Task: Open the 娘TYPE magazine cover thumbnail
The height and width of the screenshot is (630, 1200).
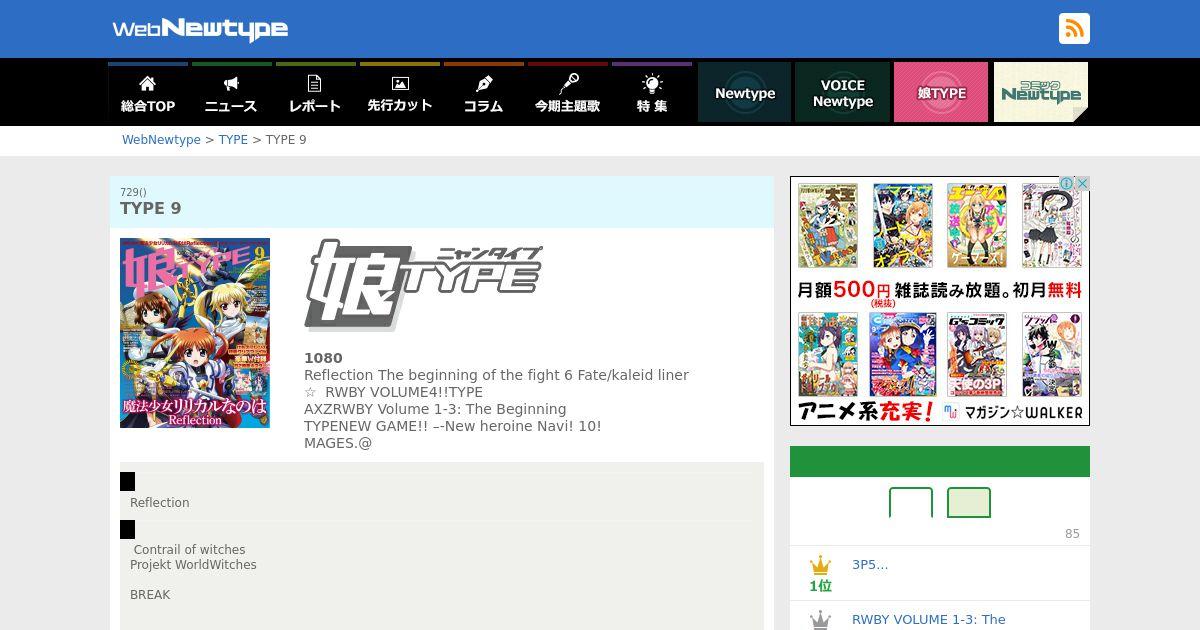Action: (195, 333)
